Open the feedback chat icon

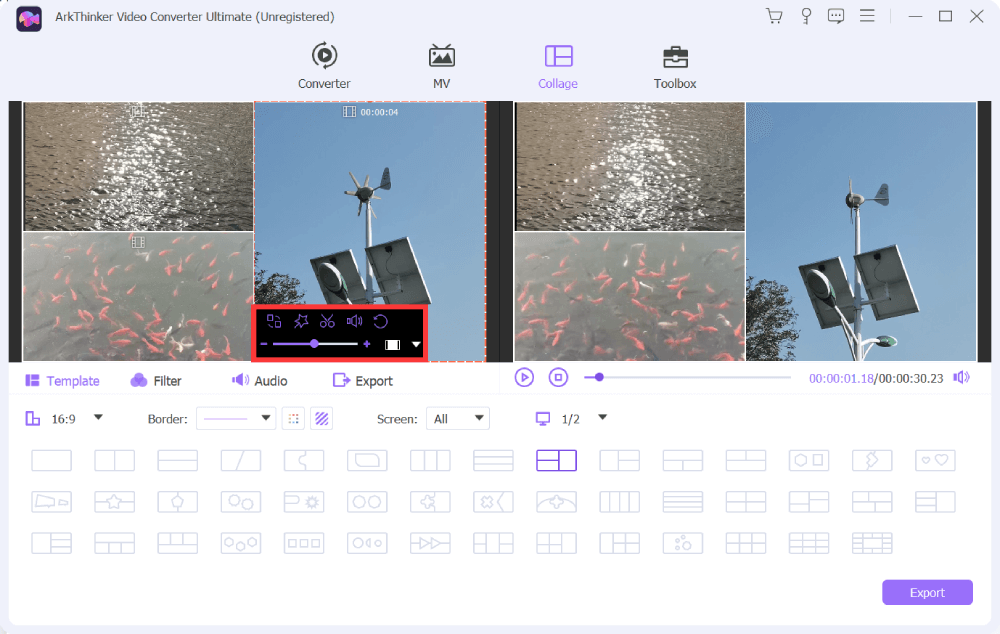[836, 16]
